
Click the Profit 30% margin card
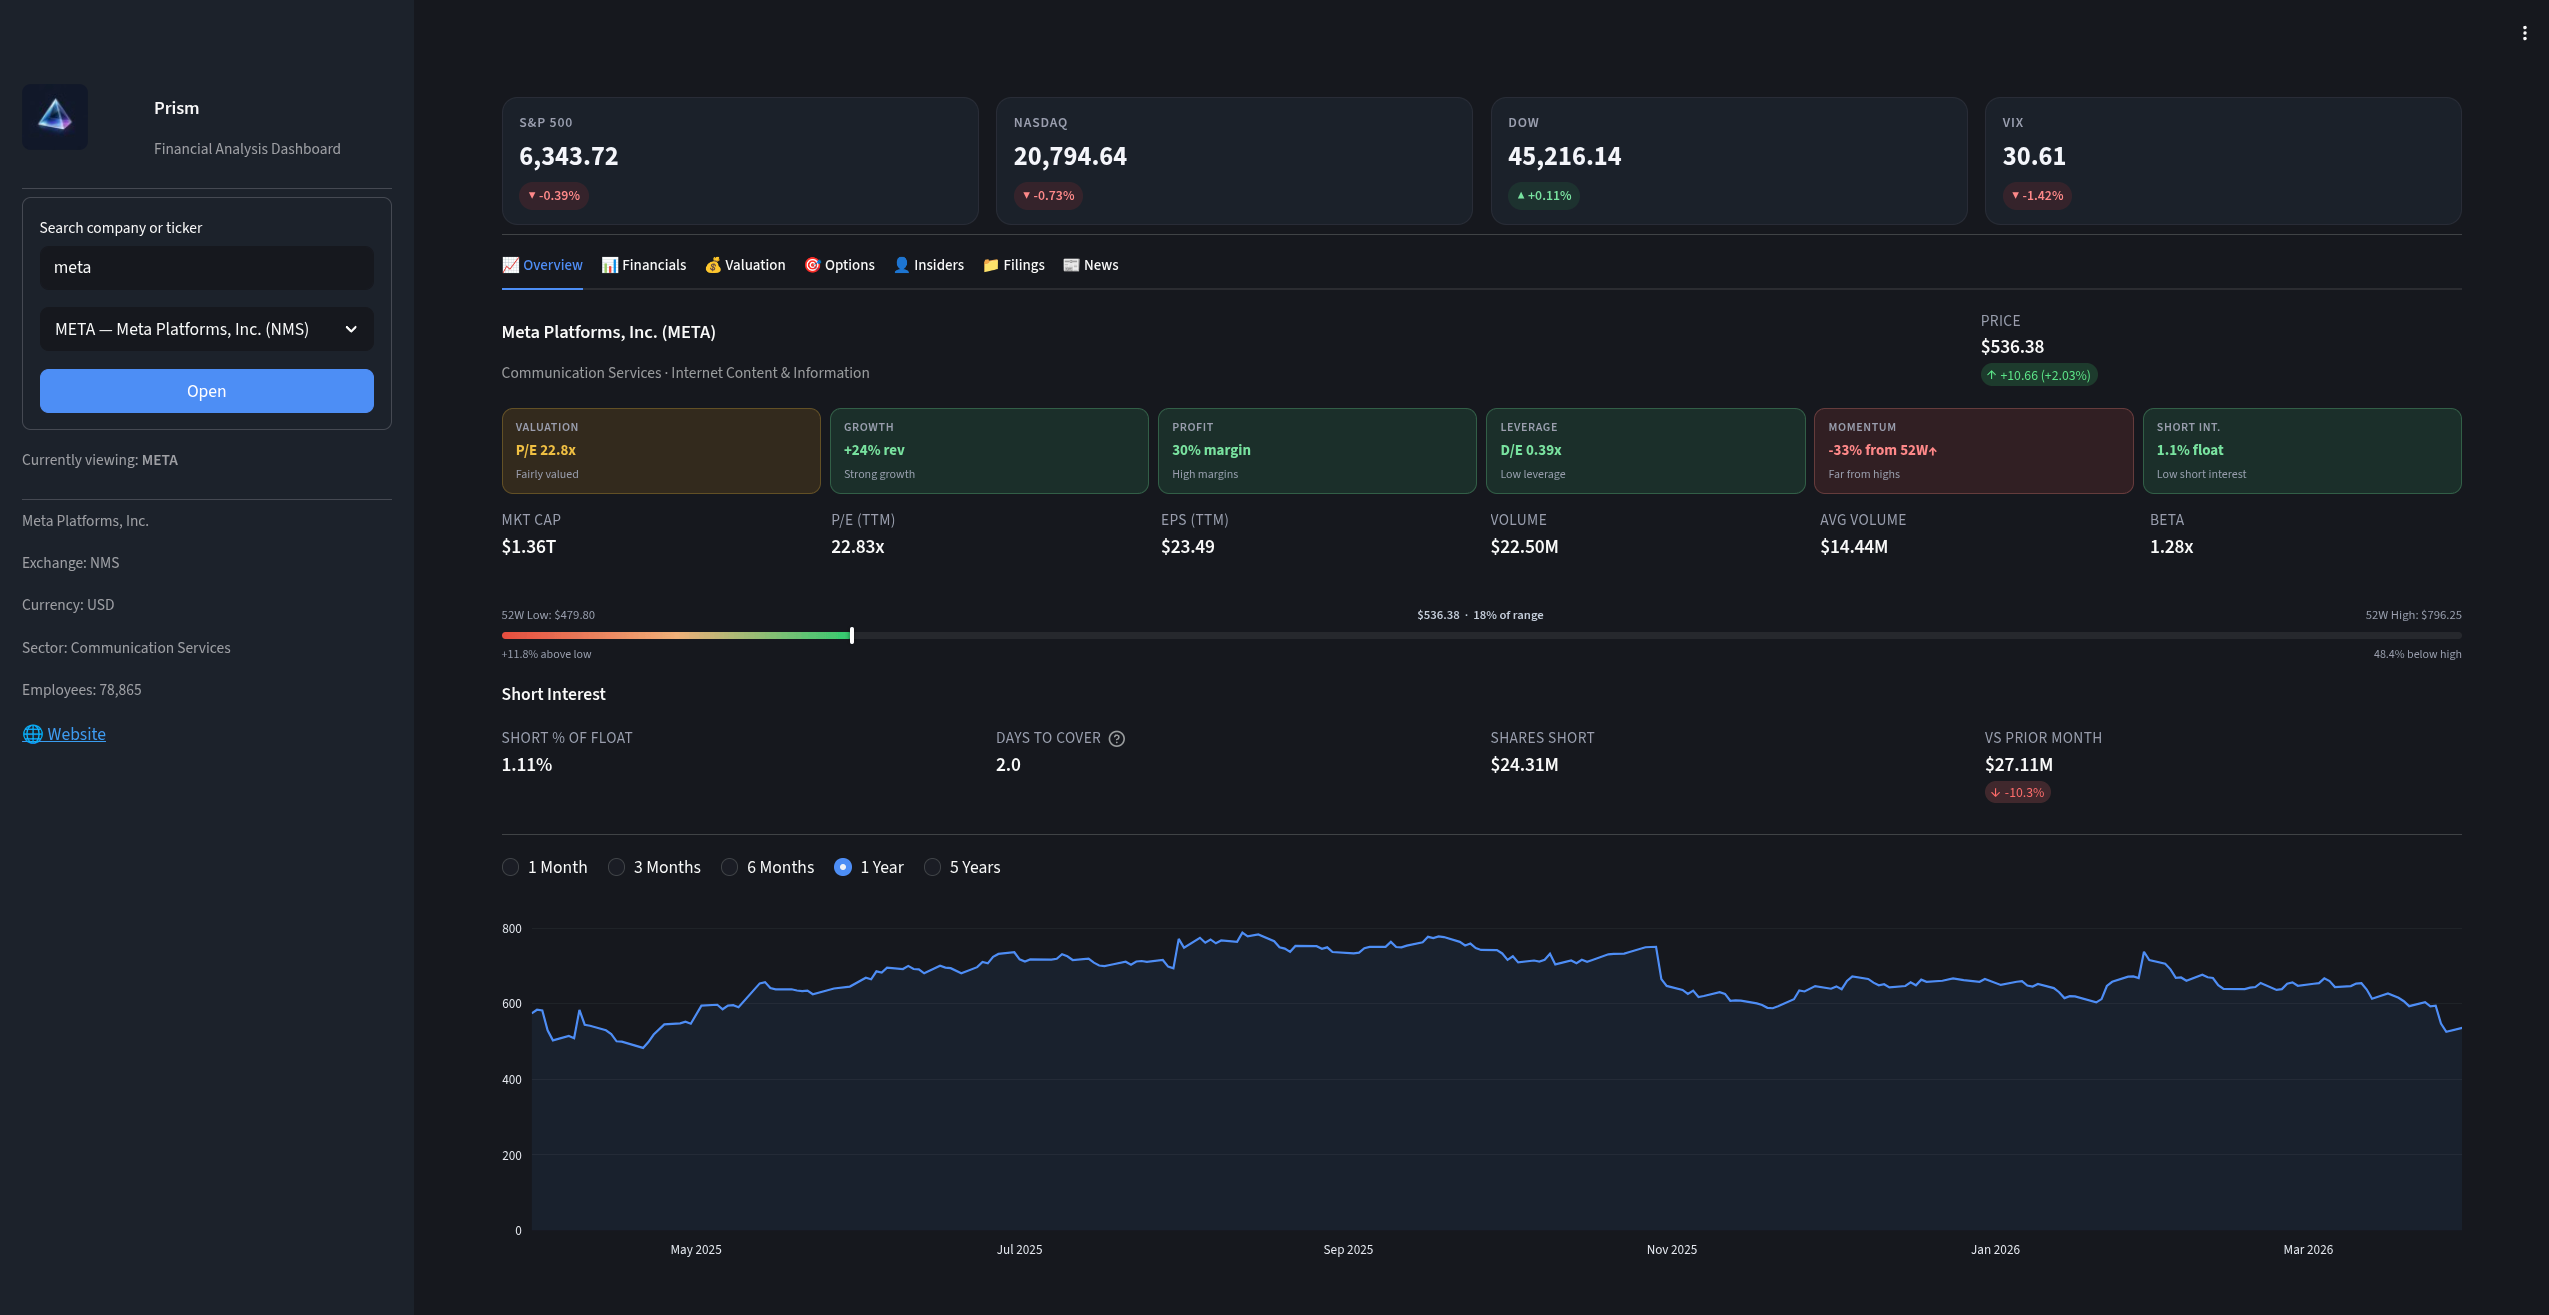click(1317, 451)
